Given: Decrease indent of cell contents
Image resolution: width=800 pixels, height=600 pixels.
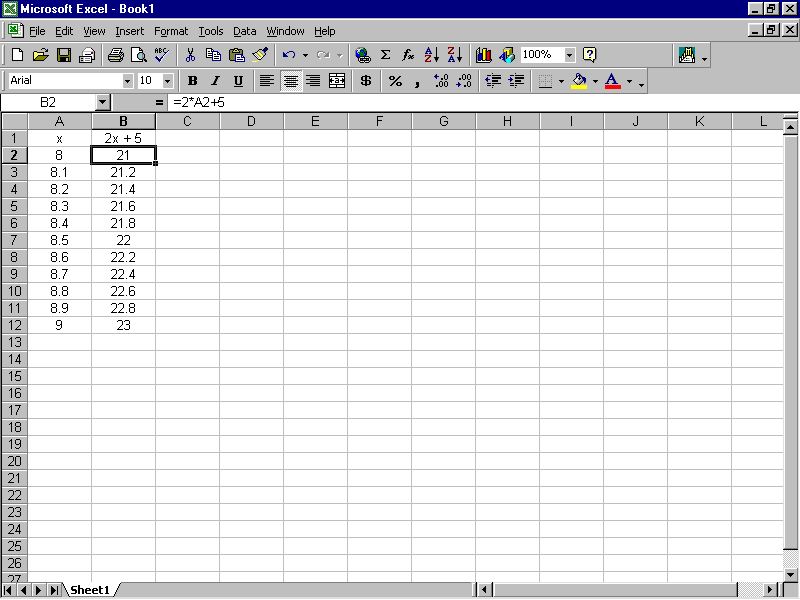Looking at the screenshot, I should (x=493, y=81).
